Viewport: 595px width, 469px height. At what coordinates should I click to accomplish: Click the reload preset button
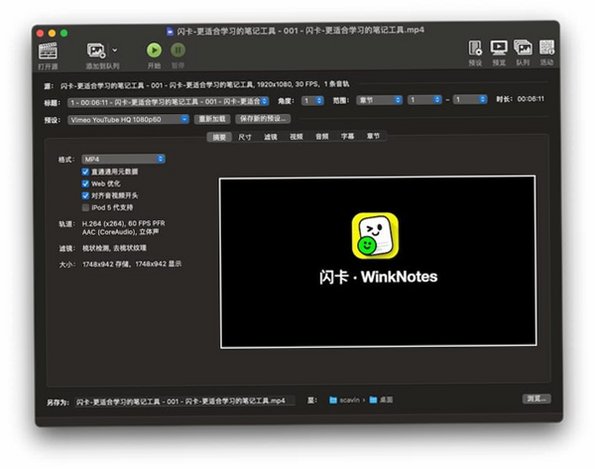coord(212,119)
